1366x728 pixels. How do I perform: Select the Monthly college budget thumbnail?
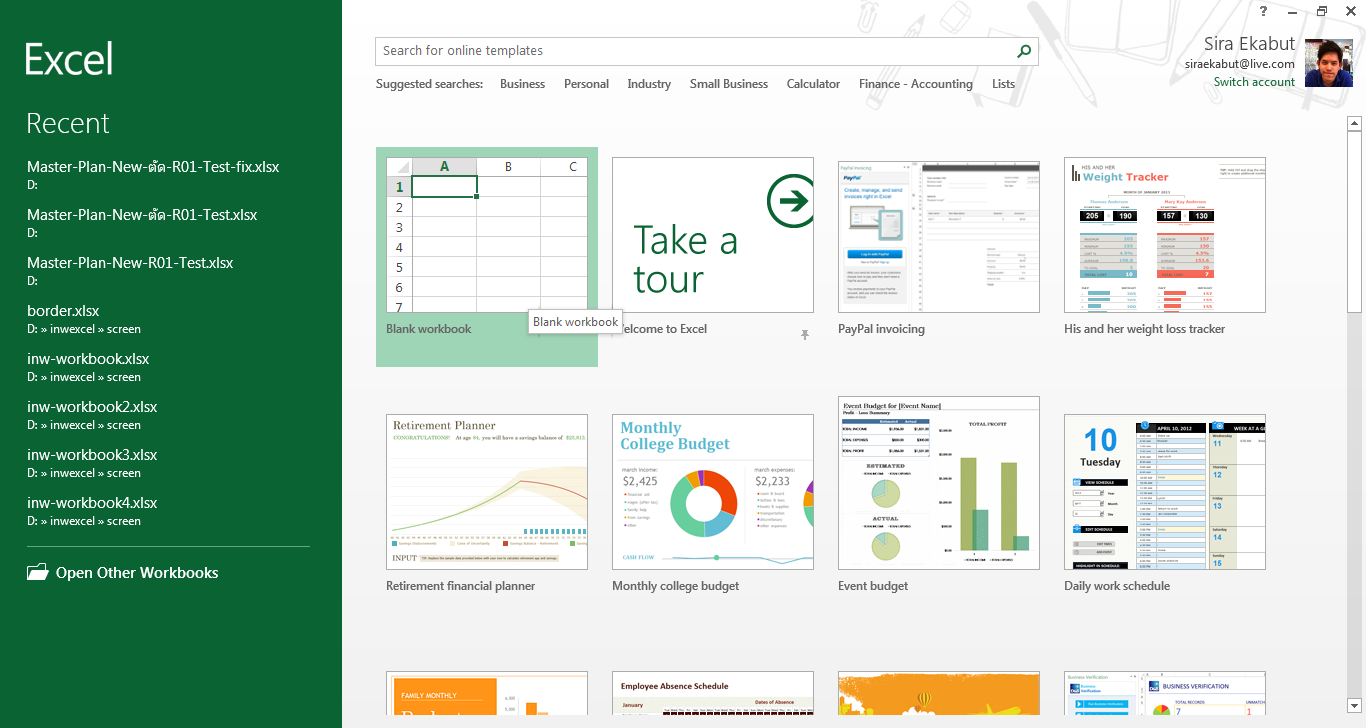click(x=713, y=492)
